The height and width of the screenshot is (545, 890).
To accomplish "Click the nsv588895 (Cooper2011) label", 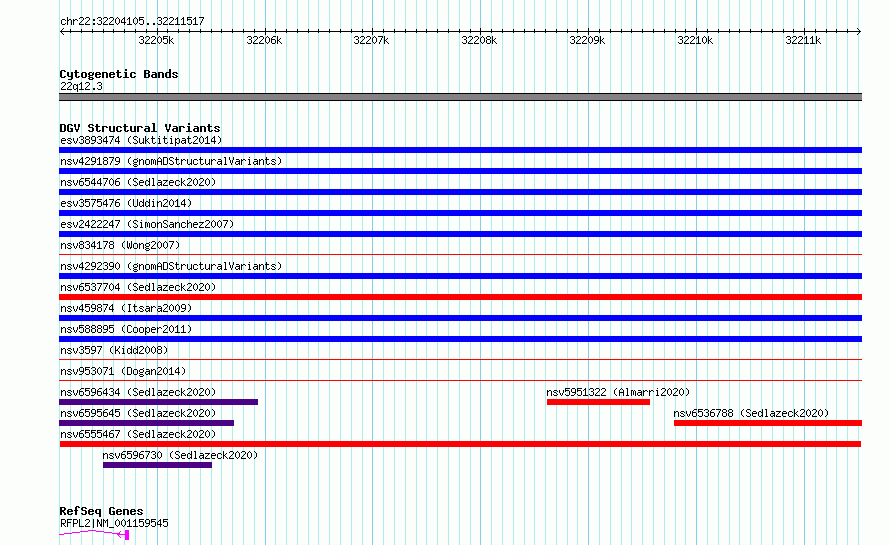I will [126, 329].
